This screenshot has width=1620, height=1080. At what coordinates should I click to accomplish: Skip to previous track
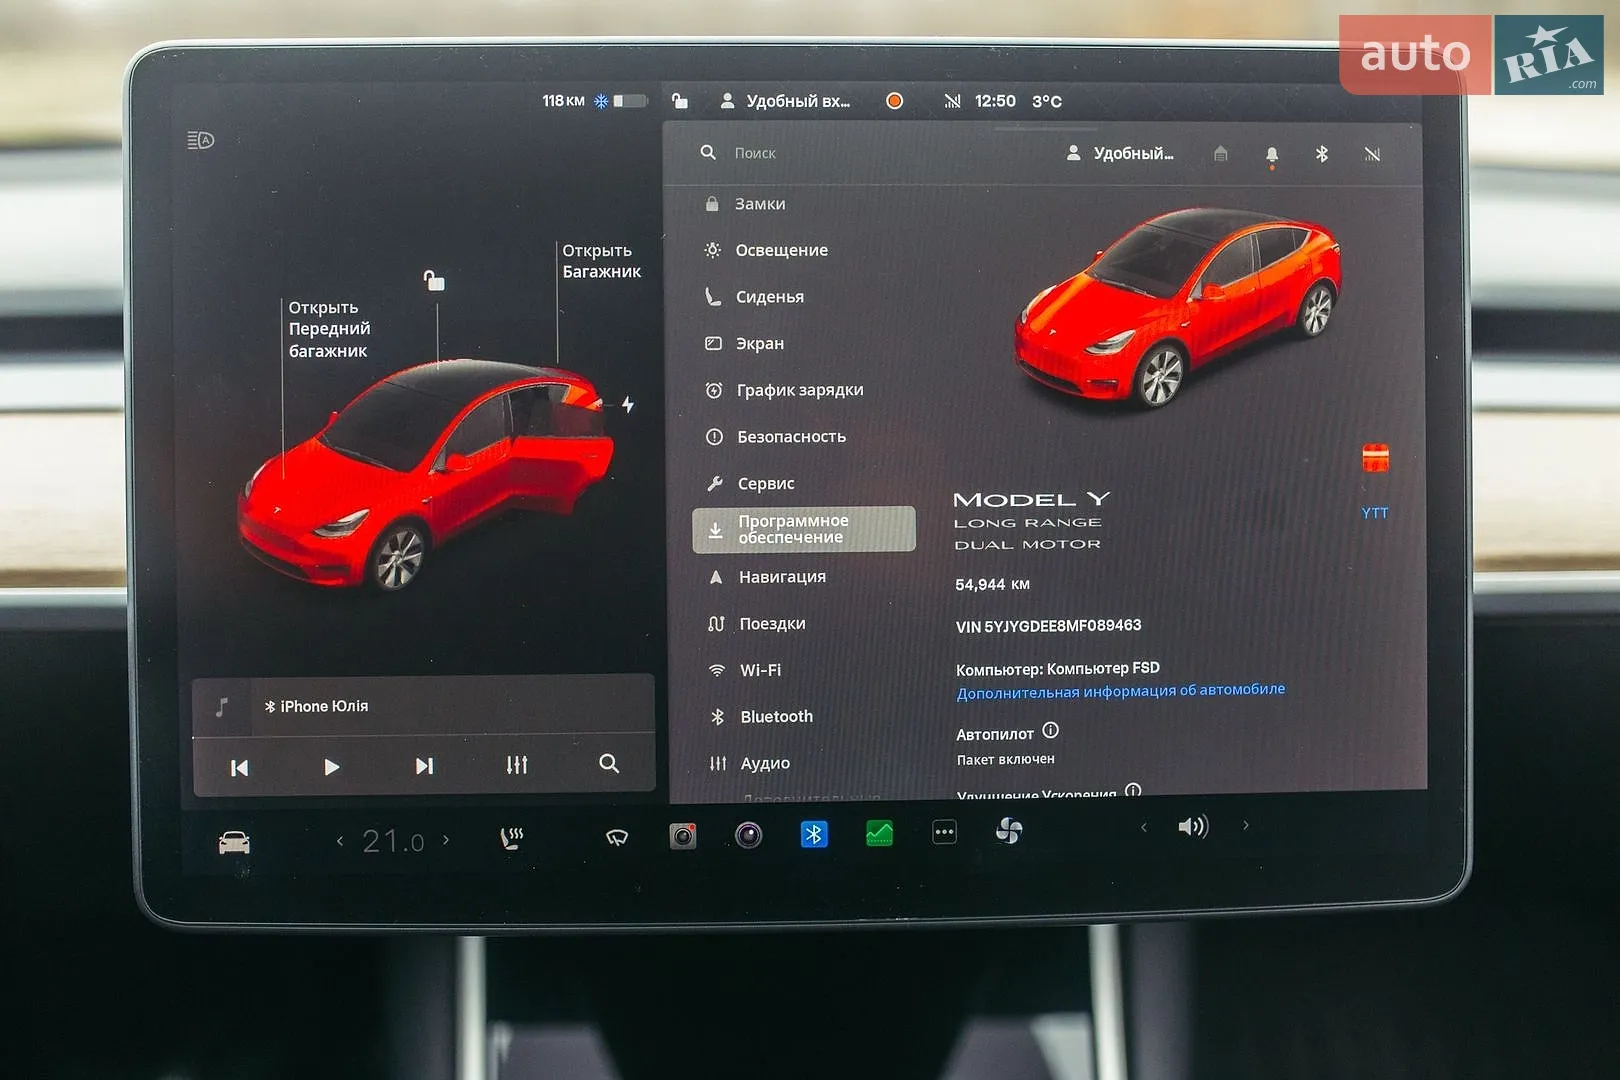point(239,767)
